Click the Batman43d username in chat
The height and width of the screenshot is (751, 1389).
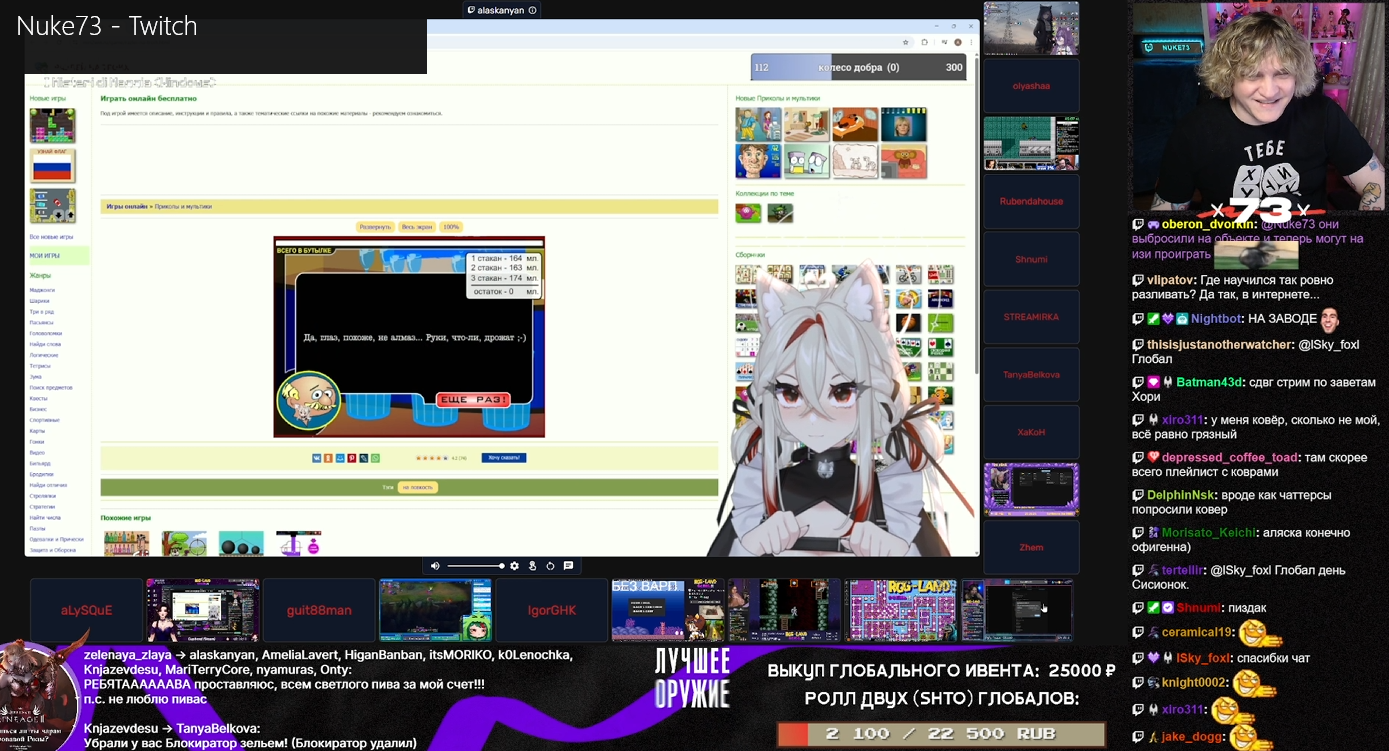[x=1209, y=382]
